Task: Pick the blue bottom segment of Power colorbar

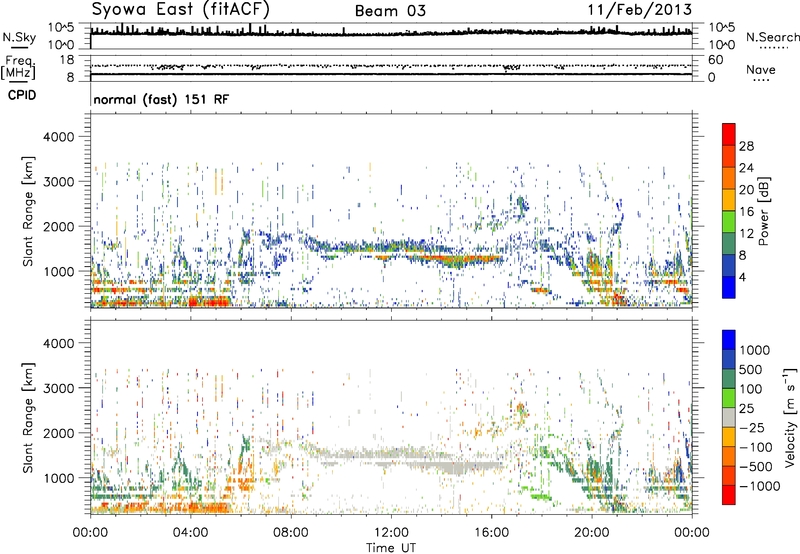Action: [x=729, y=288]
